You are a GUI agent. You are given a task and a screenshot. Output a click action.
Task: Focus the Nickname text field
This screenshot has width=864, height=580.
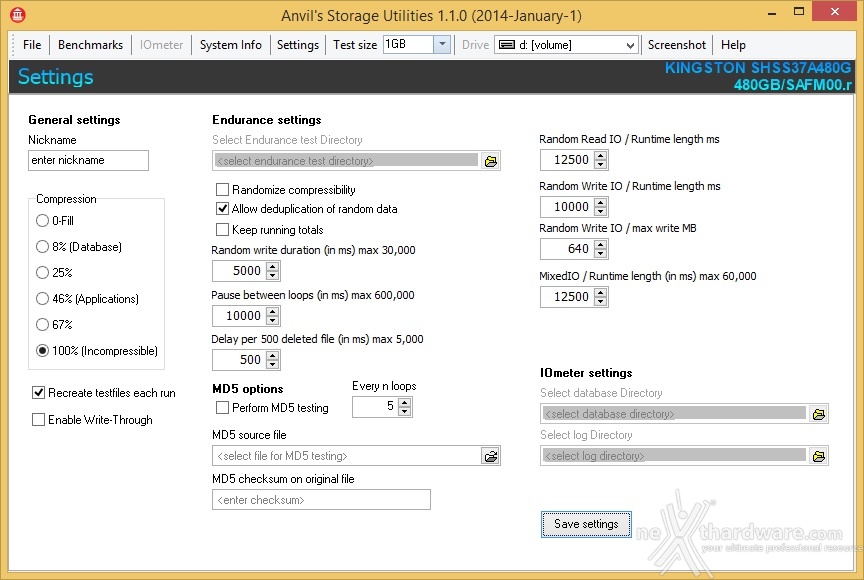click(88, 160)
